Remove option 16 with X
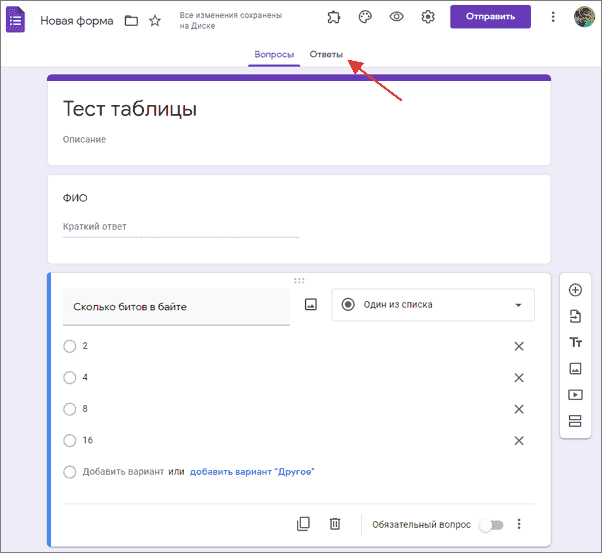The width and height of the screenshot is (602, 553). click(x=519, y=441)
